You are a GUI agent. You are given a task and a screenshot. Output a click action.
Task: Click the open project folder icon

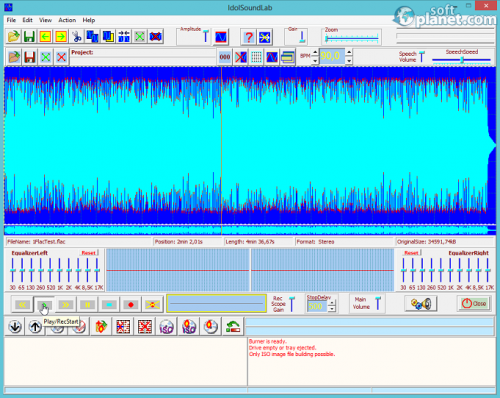[x=14, y=57]
